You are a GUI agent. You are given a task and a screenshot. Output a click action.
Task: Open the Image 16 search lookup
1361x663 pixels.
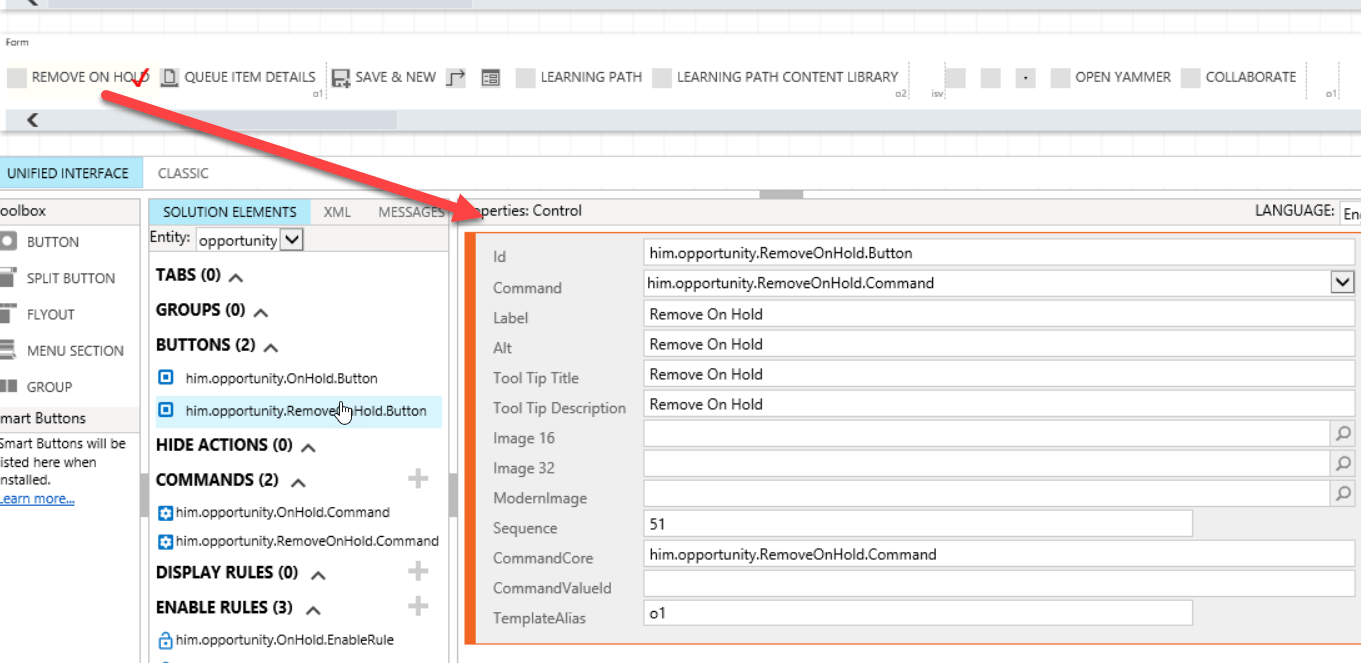1344,433
